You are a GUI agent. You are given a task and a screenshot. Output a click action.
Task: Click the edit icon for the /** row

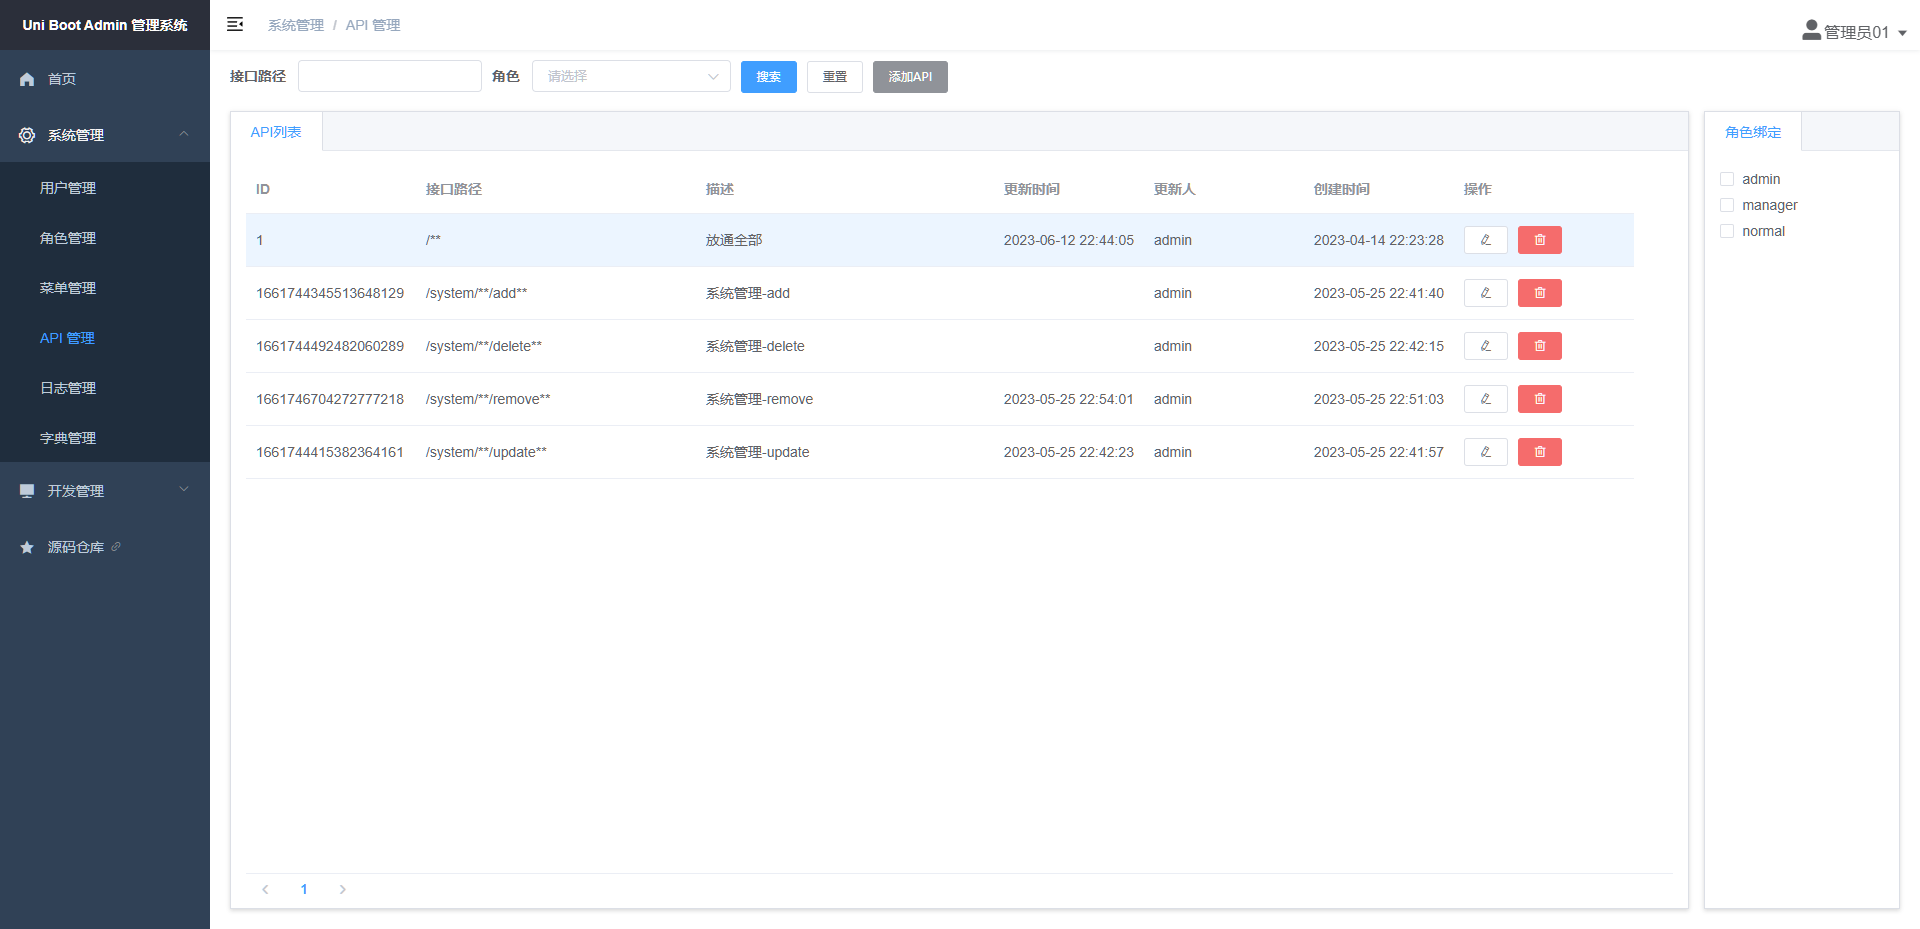pos(1485,240)
